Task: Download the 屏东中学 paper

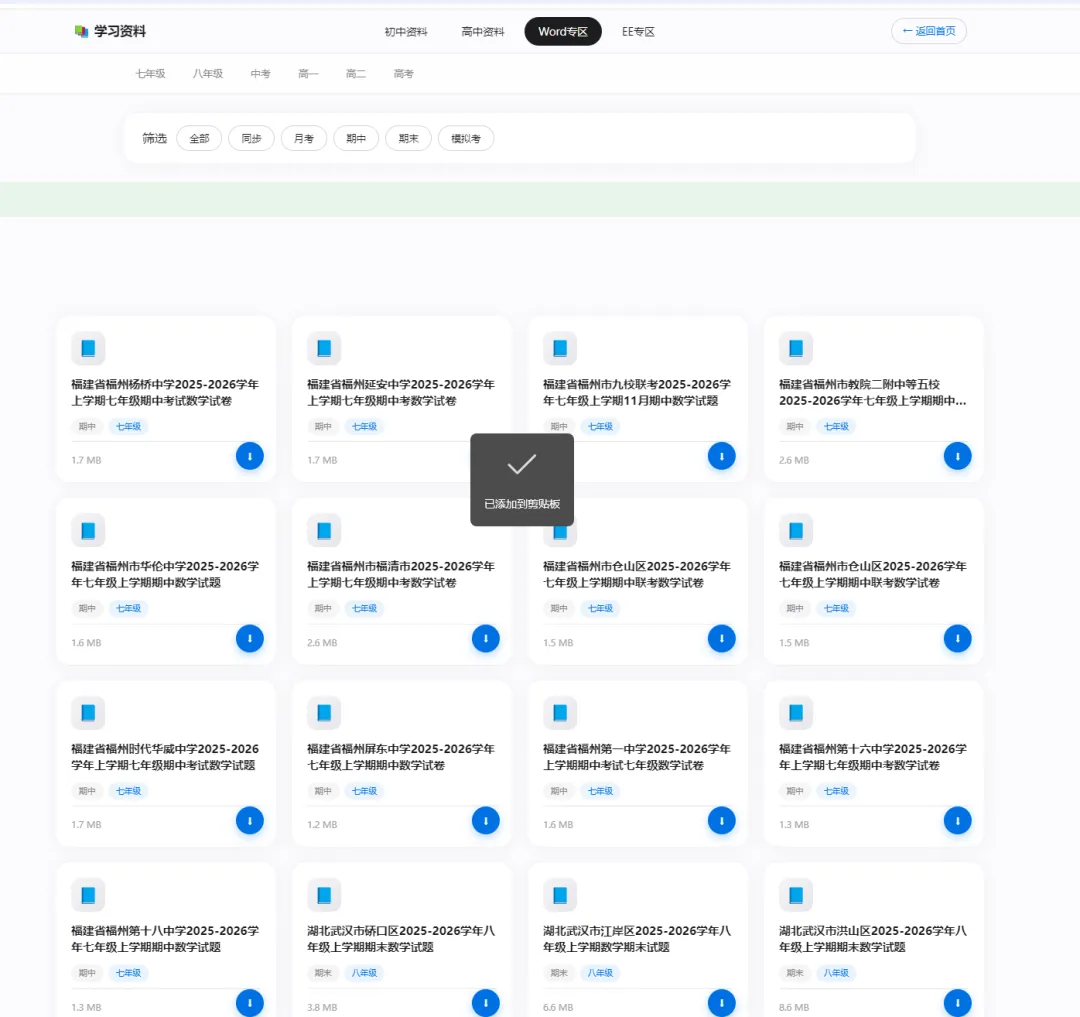Action: click(486, 820)
